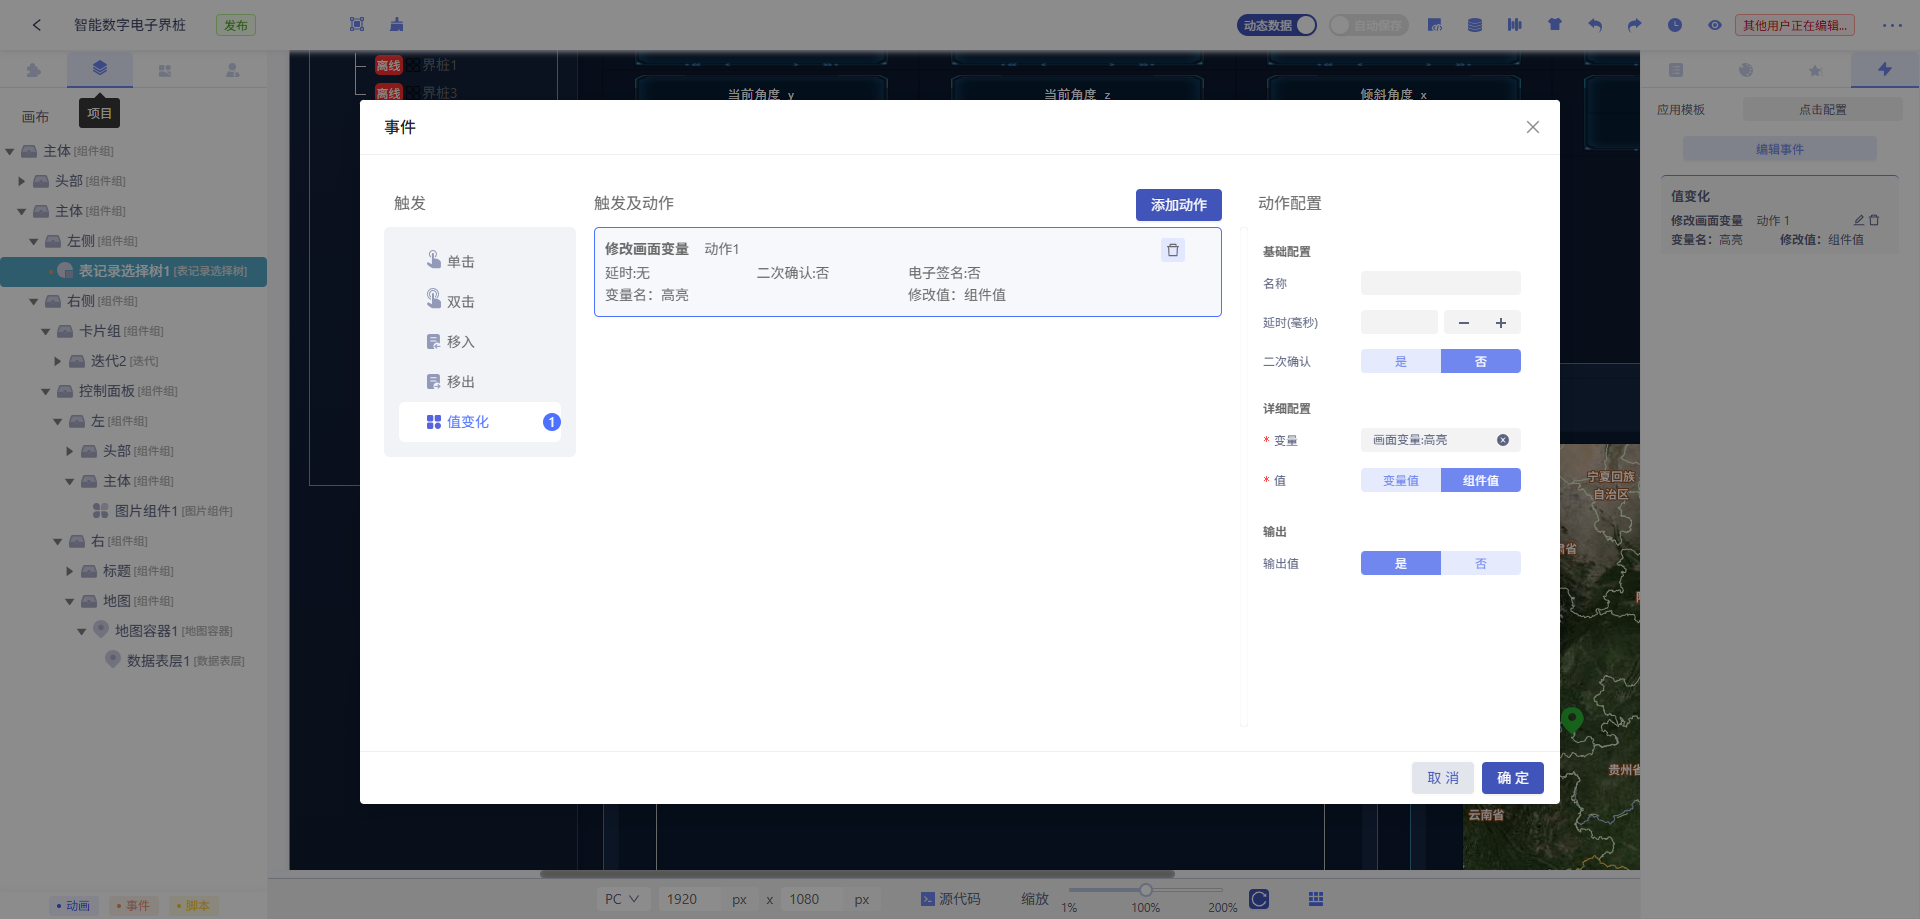Open the palette tab icon in right panel
Viewport: 1920px width, 919px height.
1746,70
